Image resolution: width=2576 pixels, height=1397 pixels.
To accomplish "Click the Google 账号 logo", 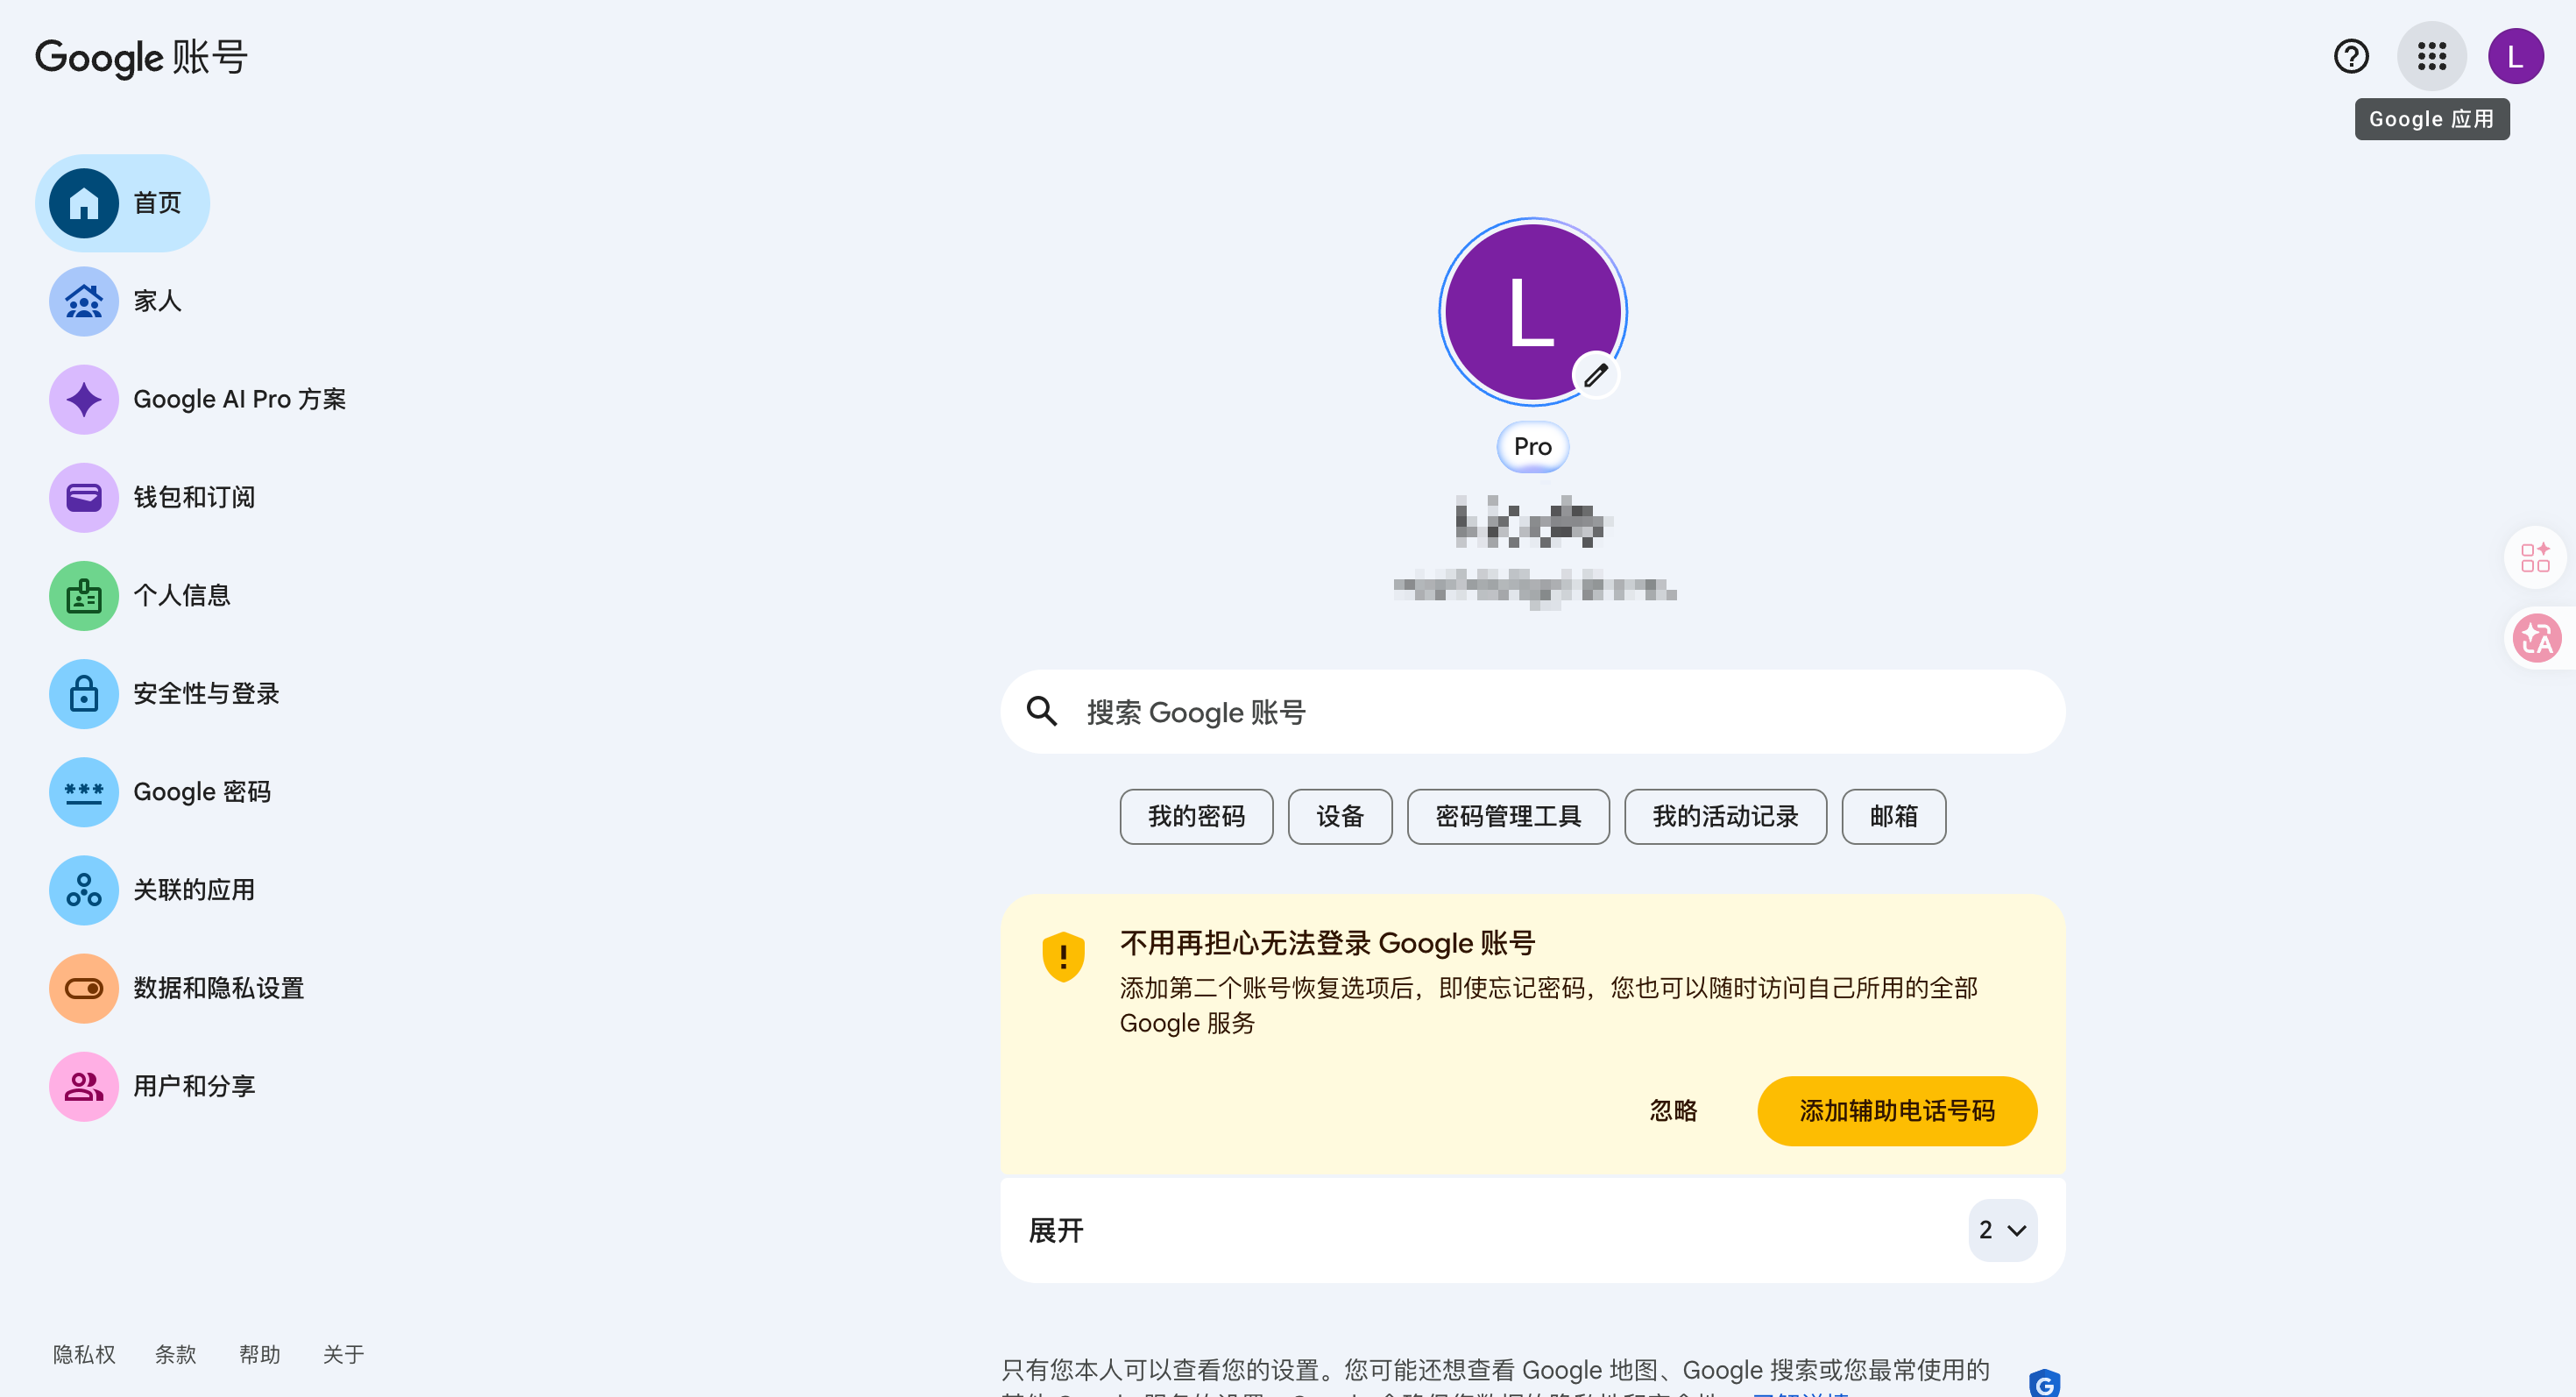I will [x=141, y=57].
